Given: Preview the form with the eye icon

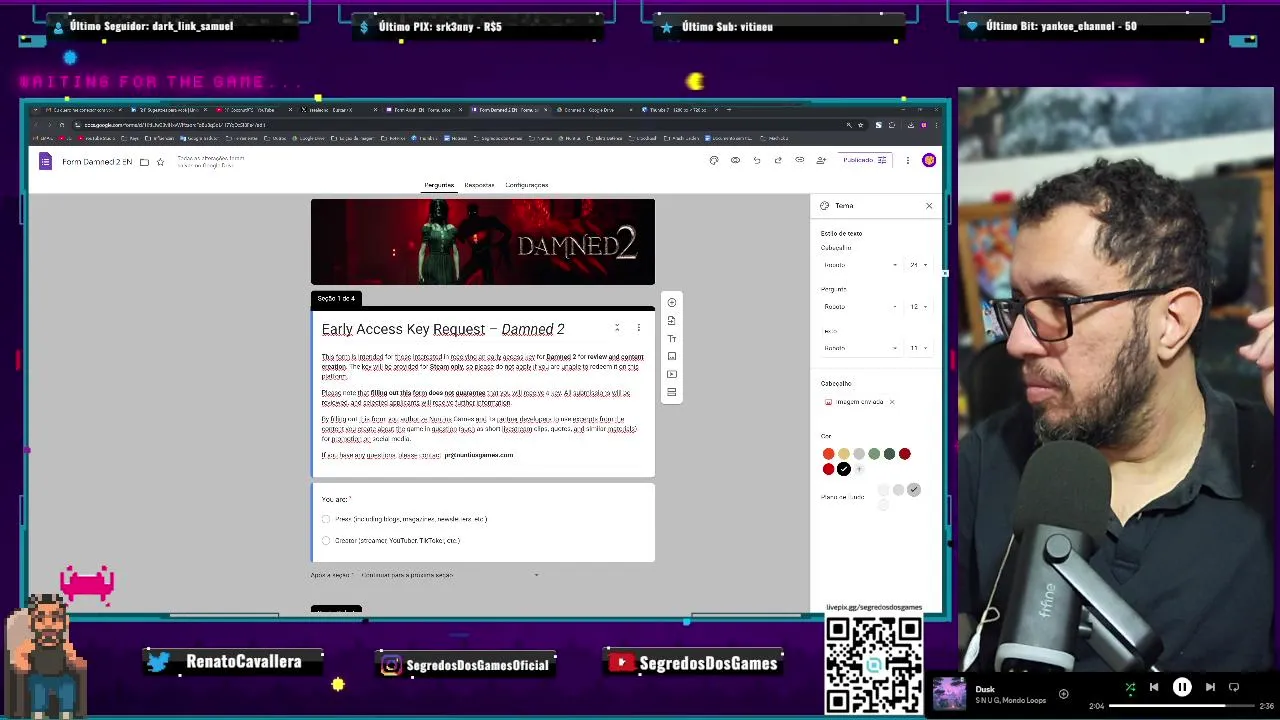Looking at the screenshot, I should coord(735,160).
